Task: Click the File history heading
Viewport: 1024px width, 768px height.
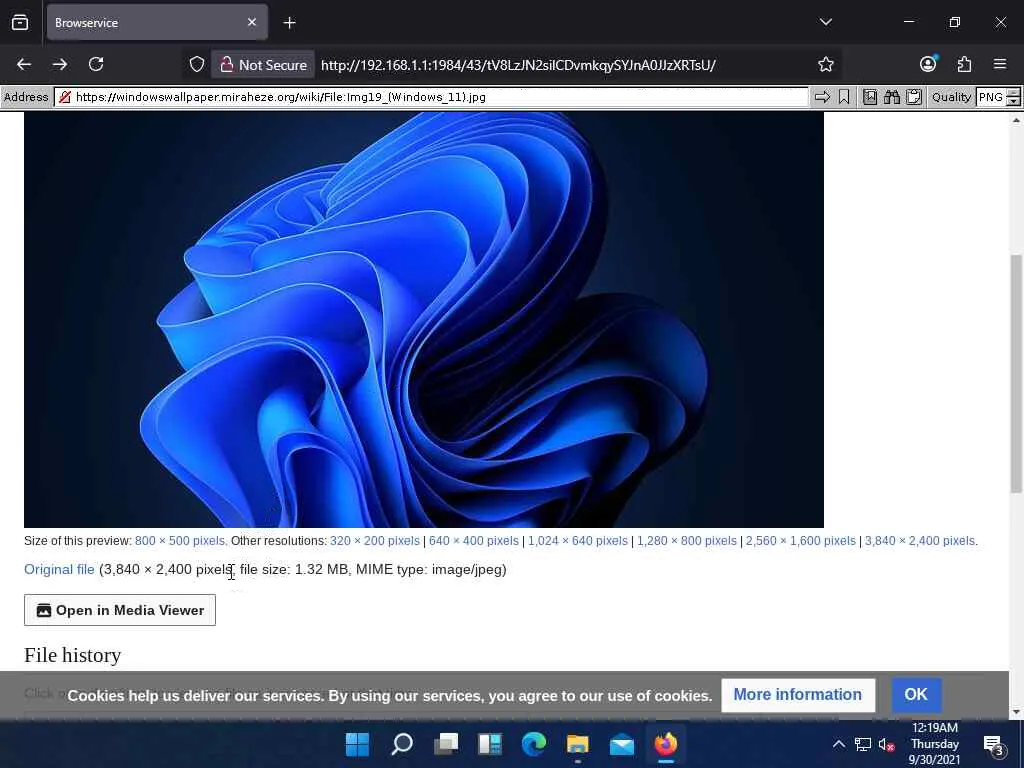Action: point(72,655)
